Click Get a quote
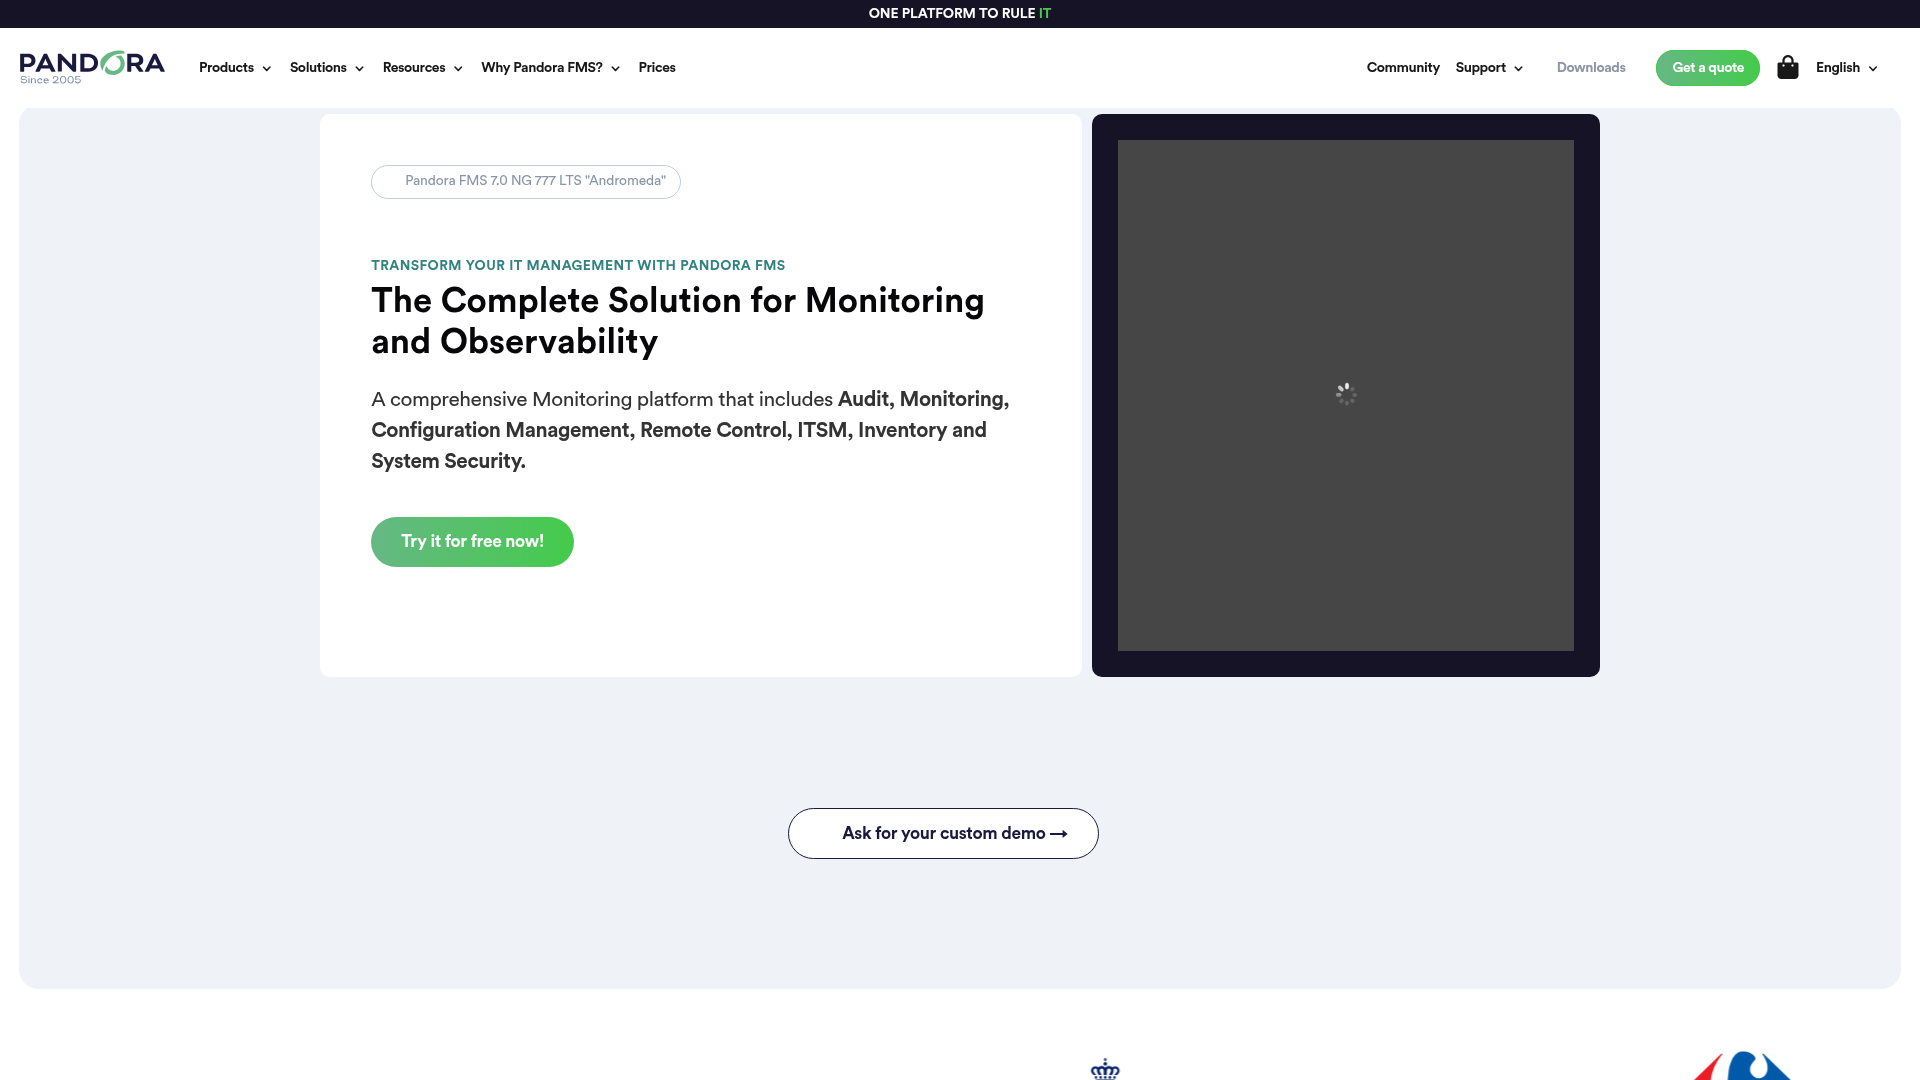 1707,67
